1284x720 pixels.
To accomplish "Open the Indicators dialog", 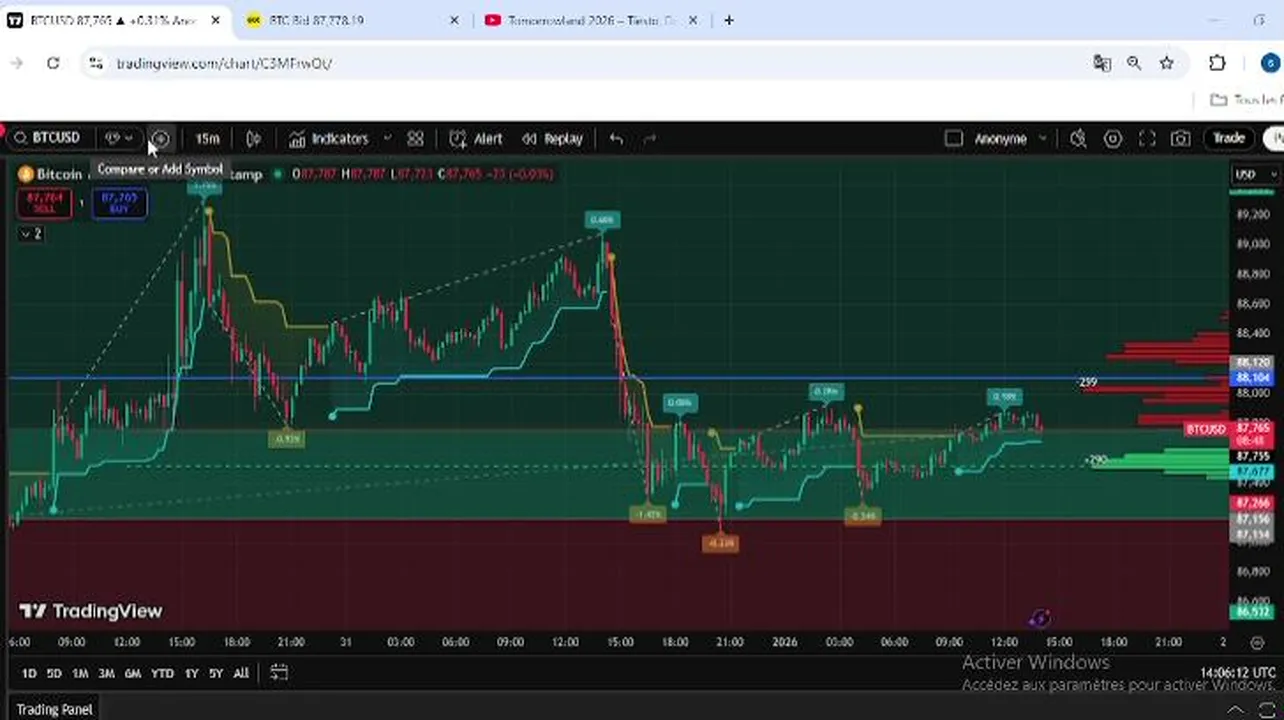I will click(x=329, y=139).
